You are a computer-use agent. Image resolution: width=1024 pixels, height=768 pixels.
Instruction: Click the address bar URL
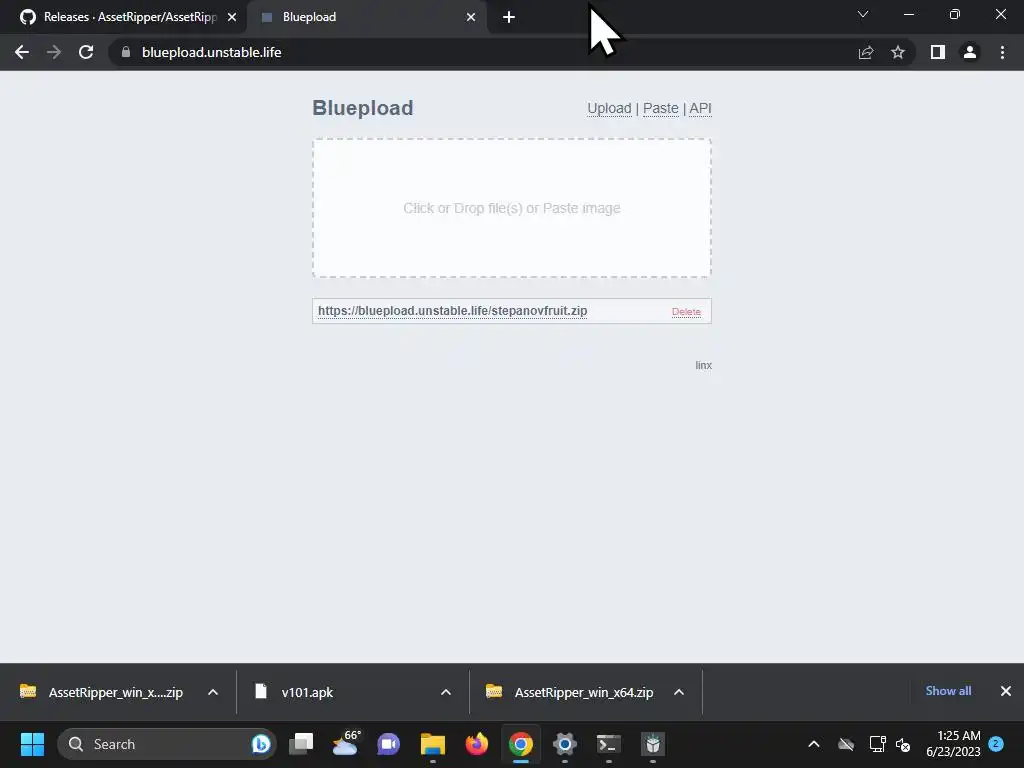(212, 52)
